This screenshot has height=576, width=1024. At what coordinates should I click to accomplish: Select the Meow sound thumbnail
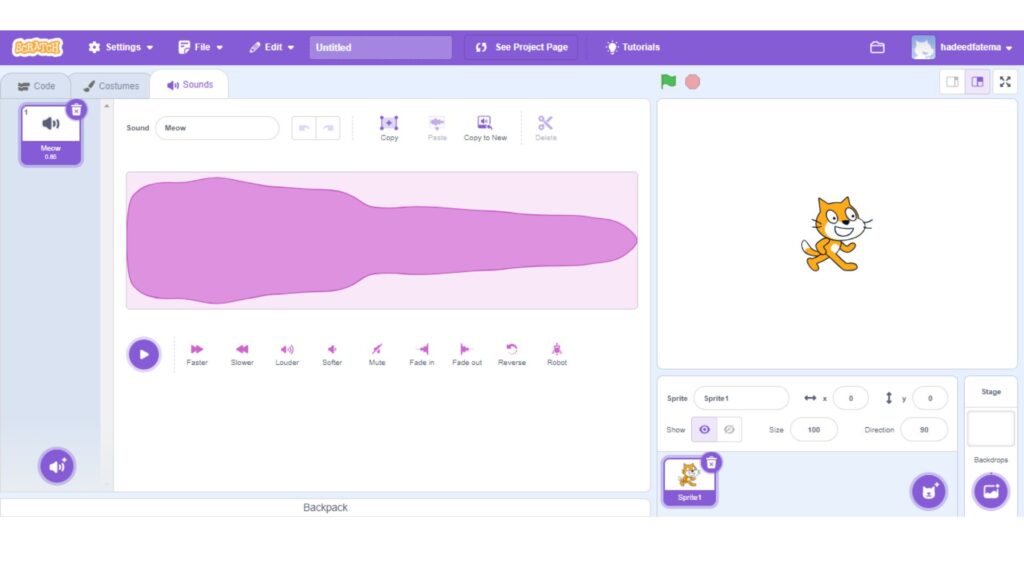(x=50, y=135)
